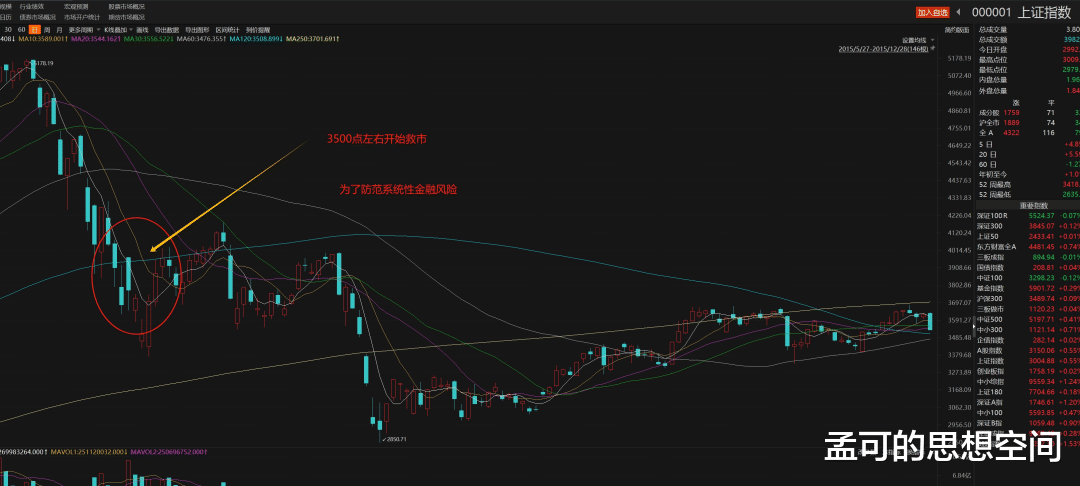Select the 上证180 index row

tap(1028, 392)
